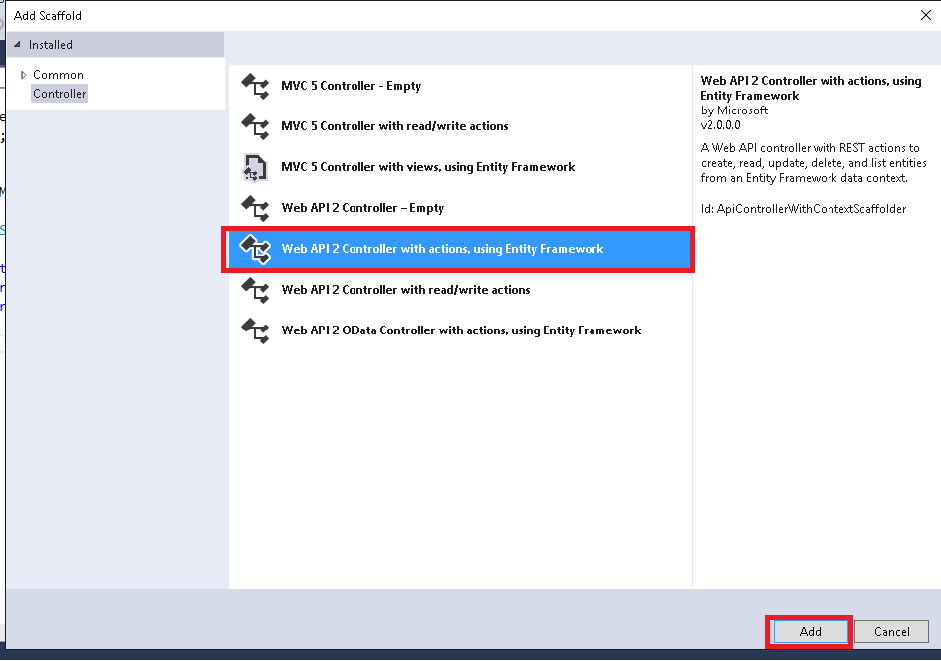
Task: Select the Installed header label
Action: tap(50, 45)
